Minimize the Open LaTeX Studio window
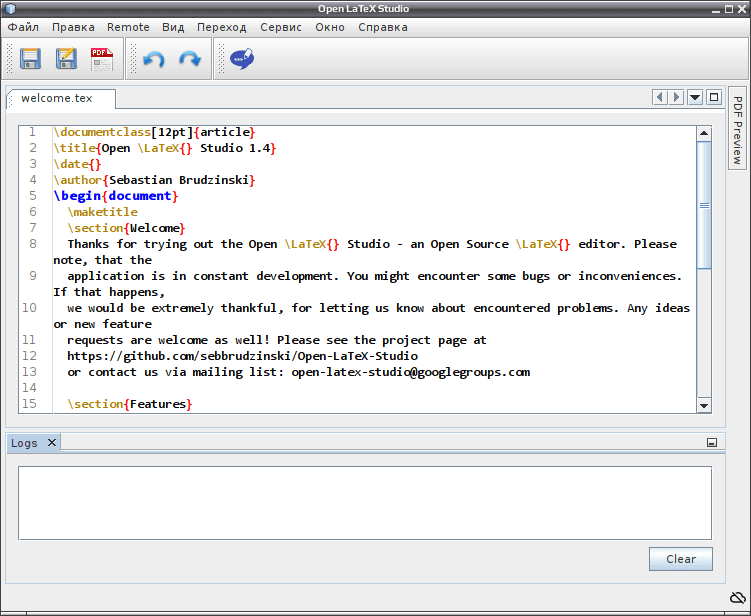This screenshot has width=751, height=616. [x=716, y=9]
